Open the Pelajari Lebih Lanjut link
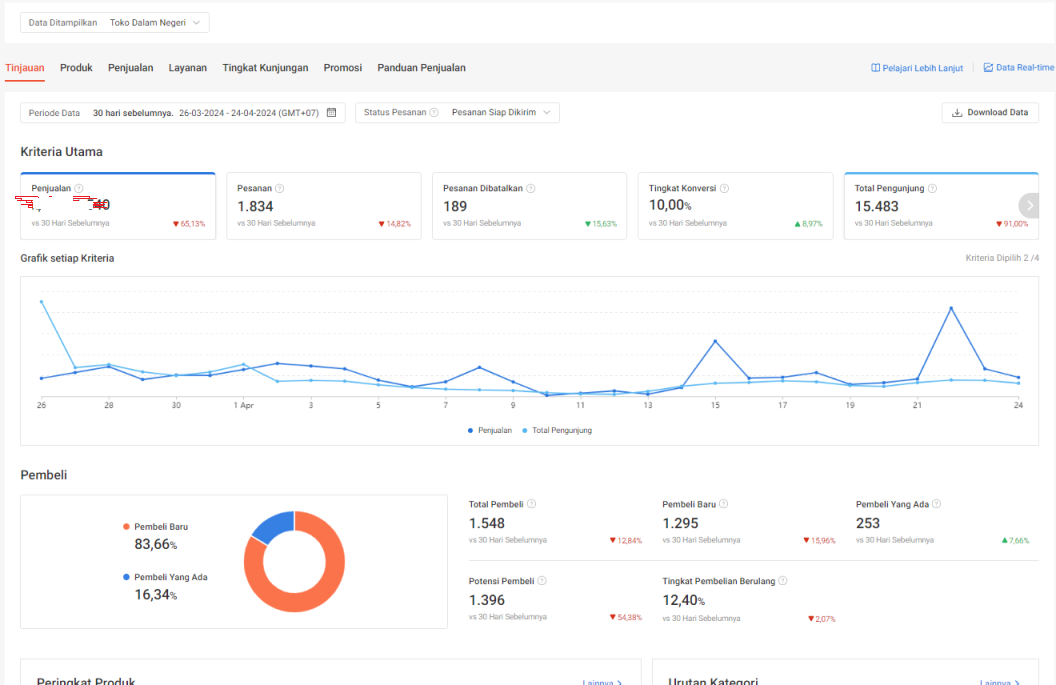This screenshot has height=685, width=1056. [917, 68]
